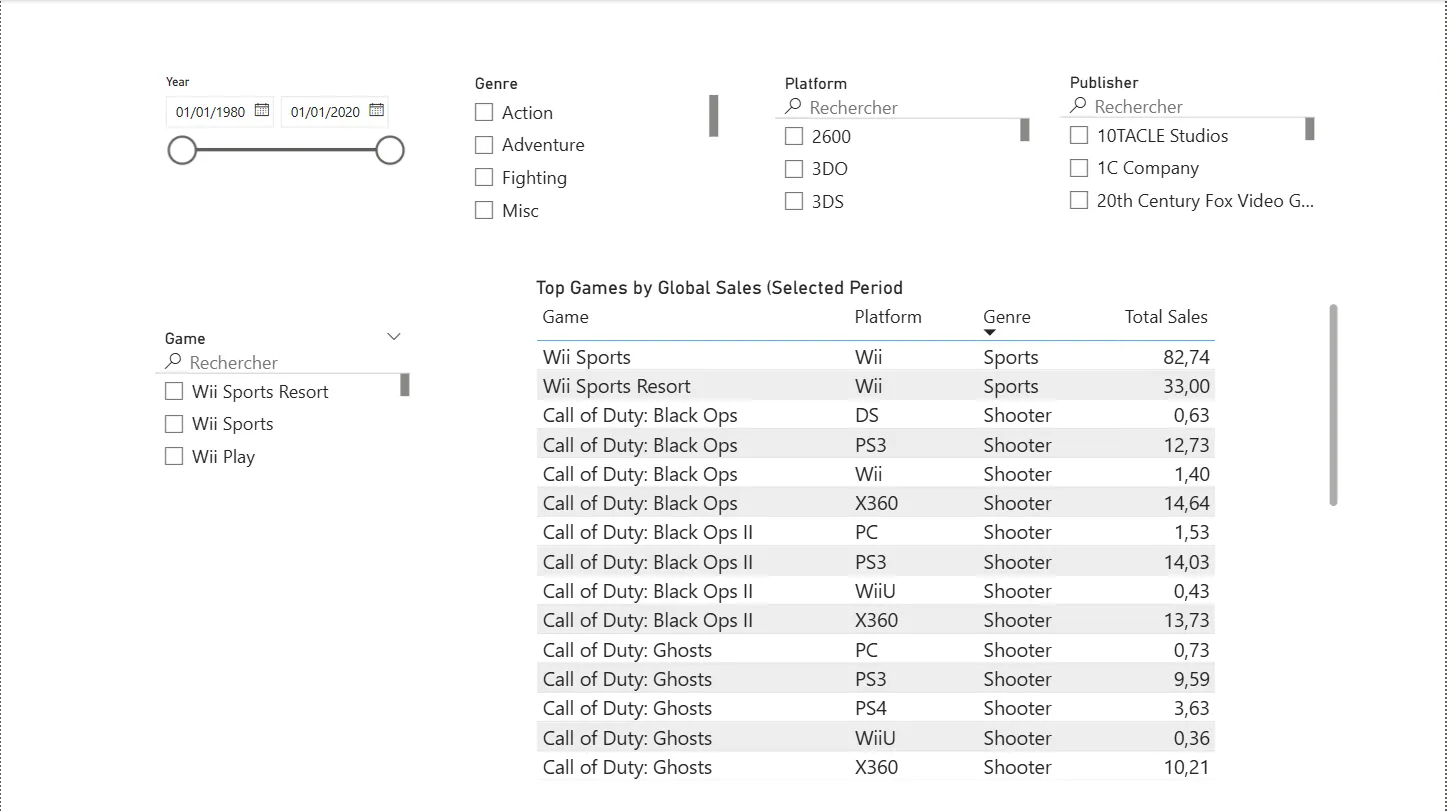Tick the 20th Century Fox publisher checkbox
The width and height of the screenshot is (1447, 811).
(1079, 200)
